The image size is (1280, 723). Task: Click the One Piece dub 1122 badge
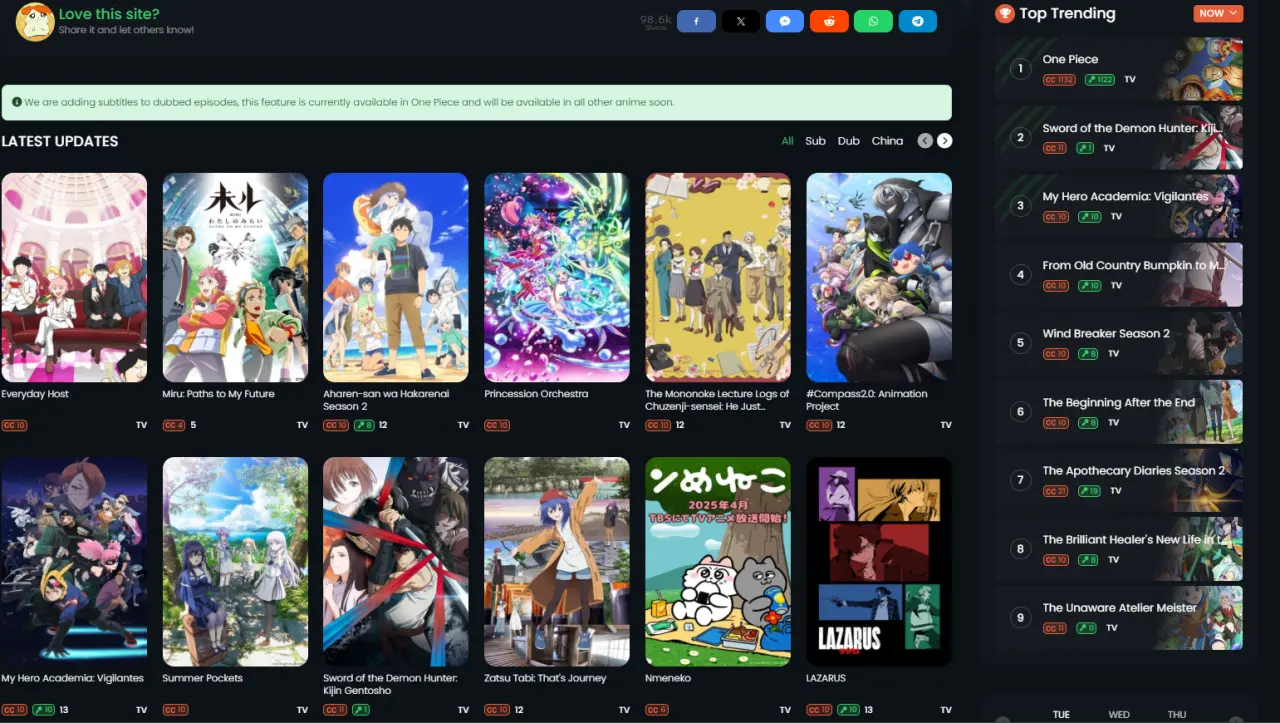[1099, 79]
